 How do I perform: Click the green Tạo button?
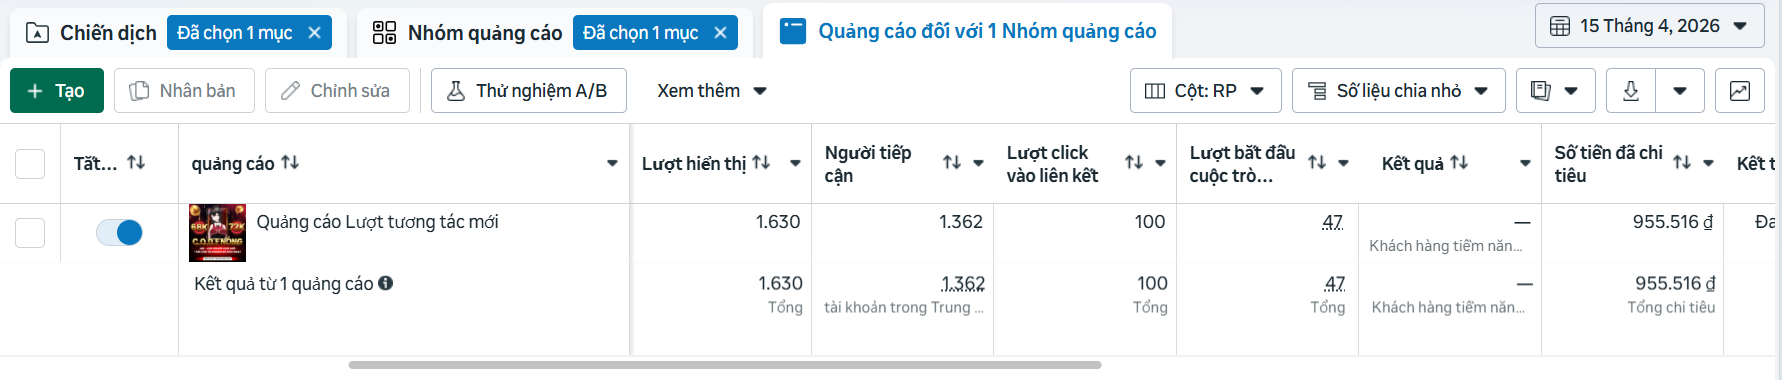57,91
